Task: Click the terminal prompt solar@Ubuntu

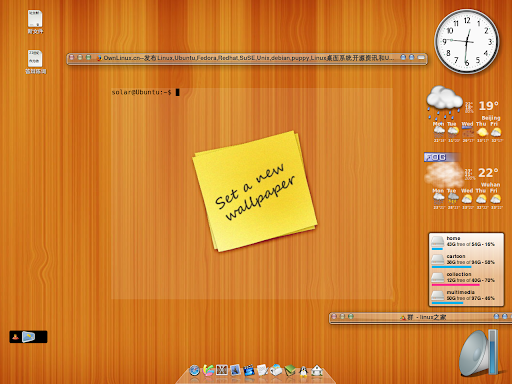Action: click(141, 92)
